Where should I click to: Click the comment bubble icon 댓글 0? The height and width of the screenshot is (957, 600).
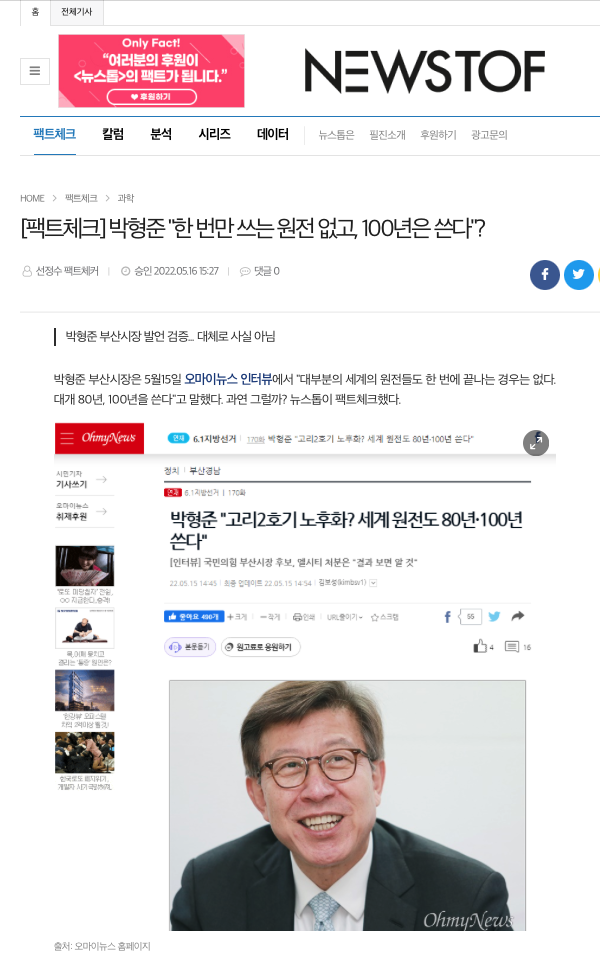pos(245,271)
